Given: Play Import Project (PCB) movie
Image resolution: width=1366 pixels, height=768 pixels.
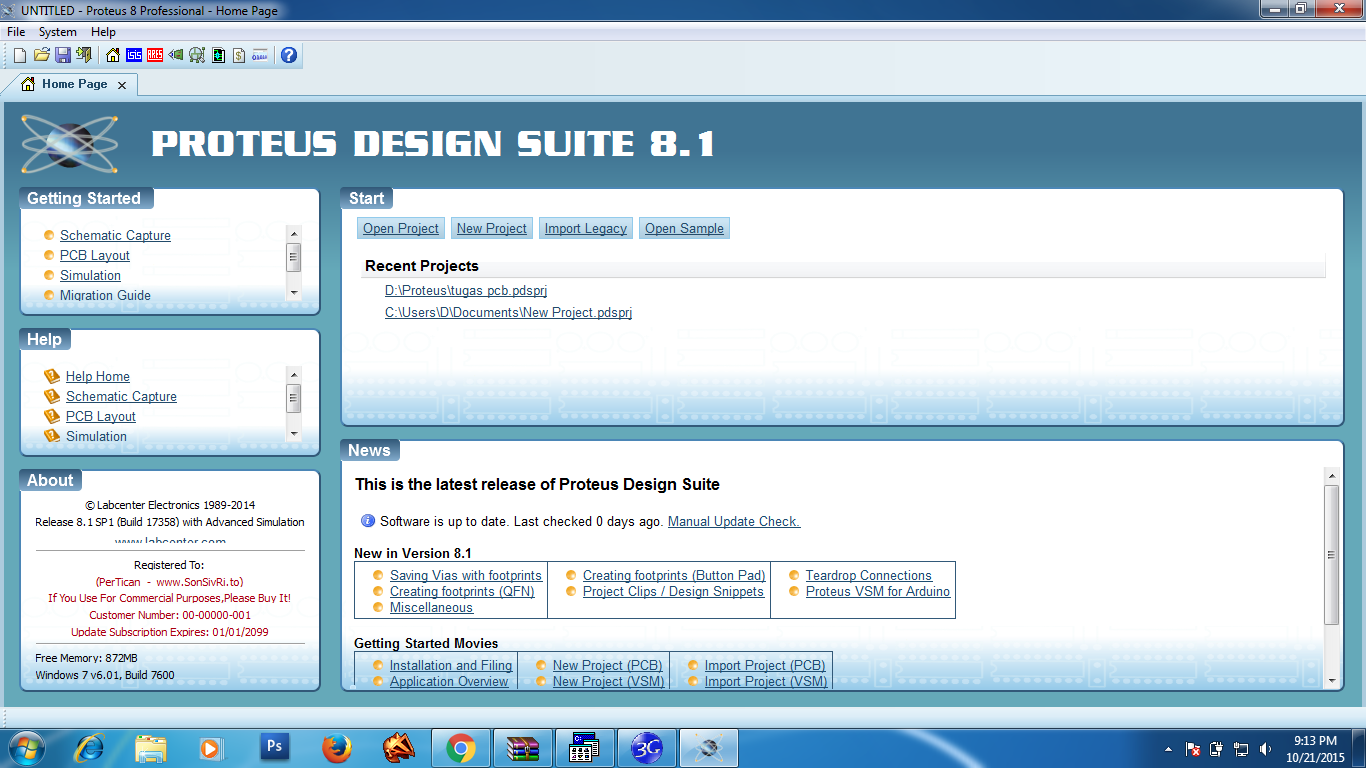Looking at the screenshot, I should point(765,665).
